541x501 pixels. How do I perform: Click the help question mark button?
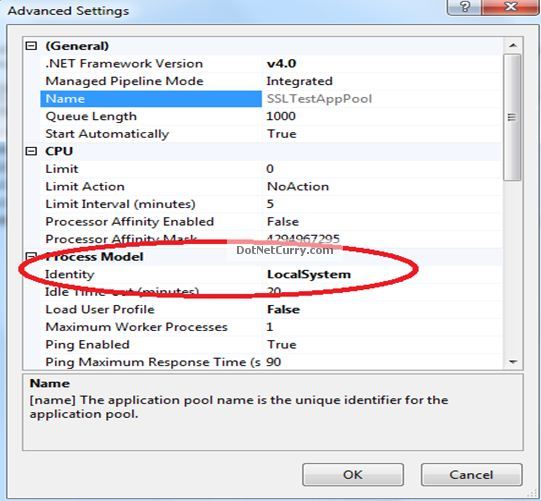(x=465, y=7)
